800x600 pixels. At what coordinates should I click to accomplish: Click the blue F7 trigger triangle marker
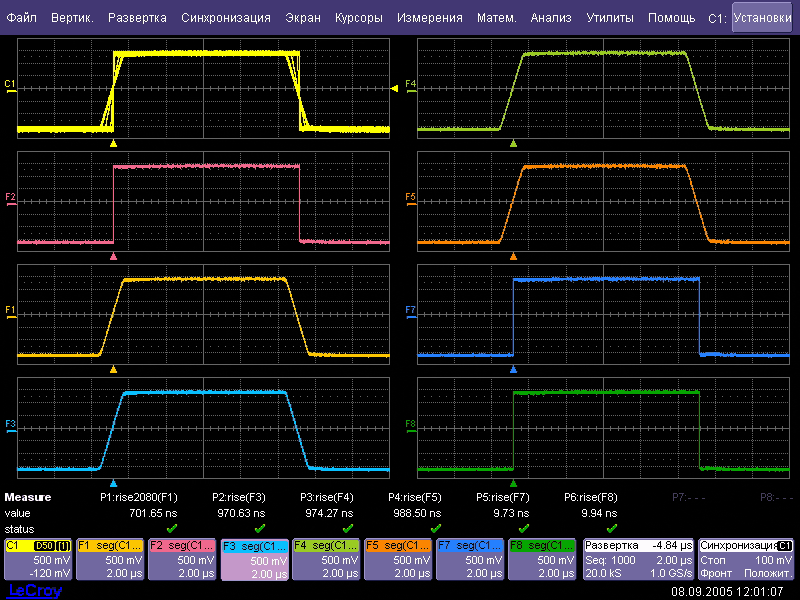tap(513, 369)
